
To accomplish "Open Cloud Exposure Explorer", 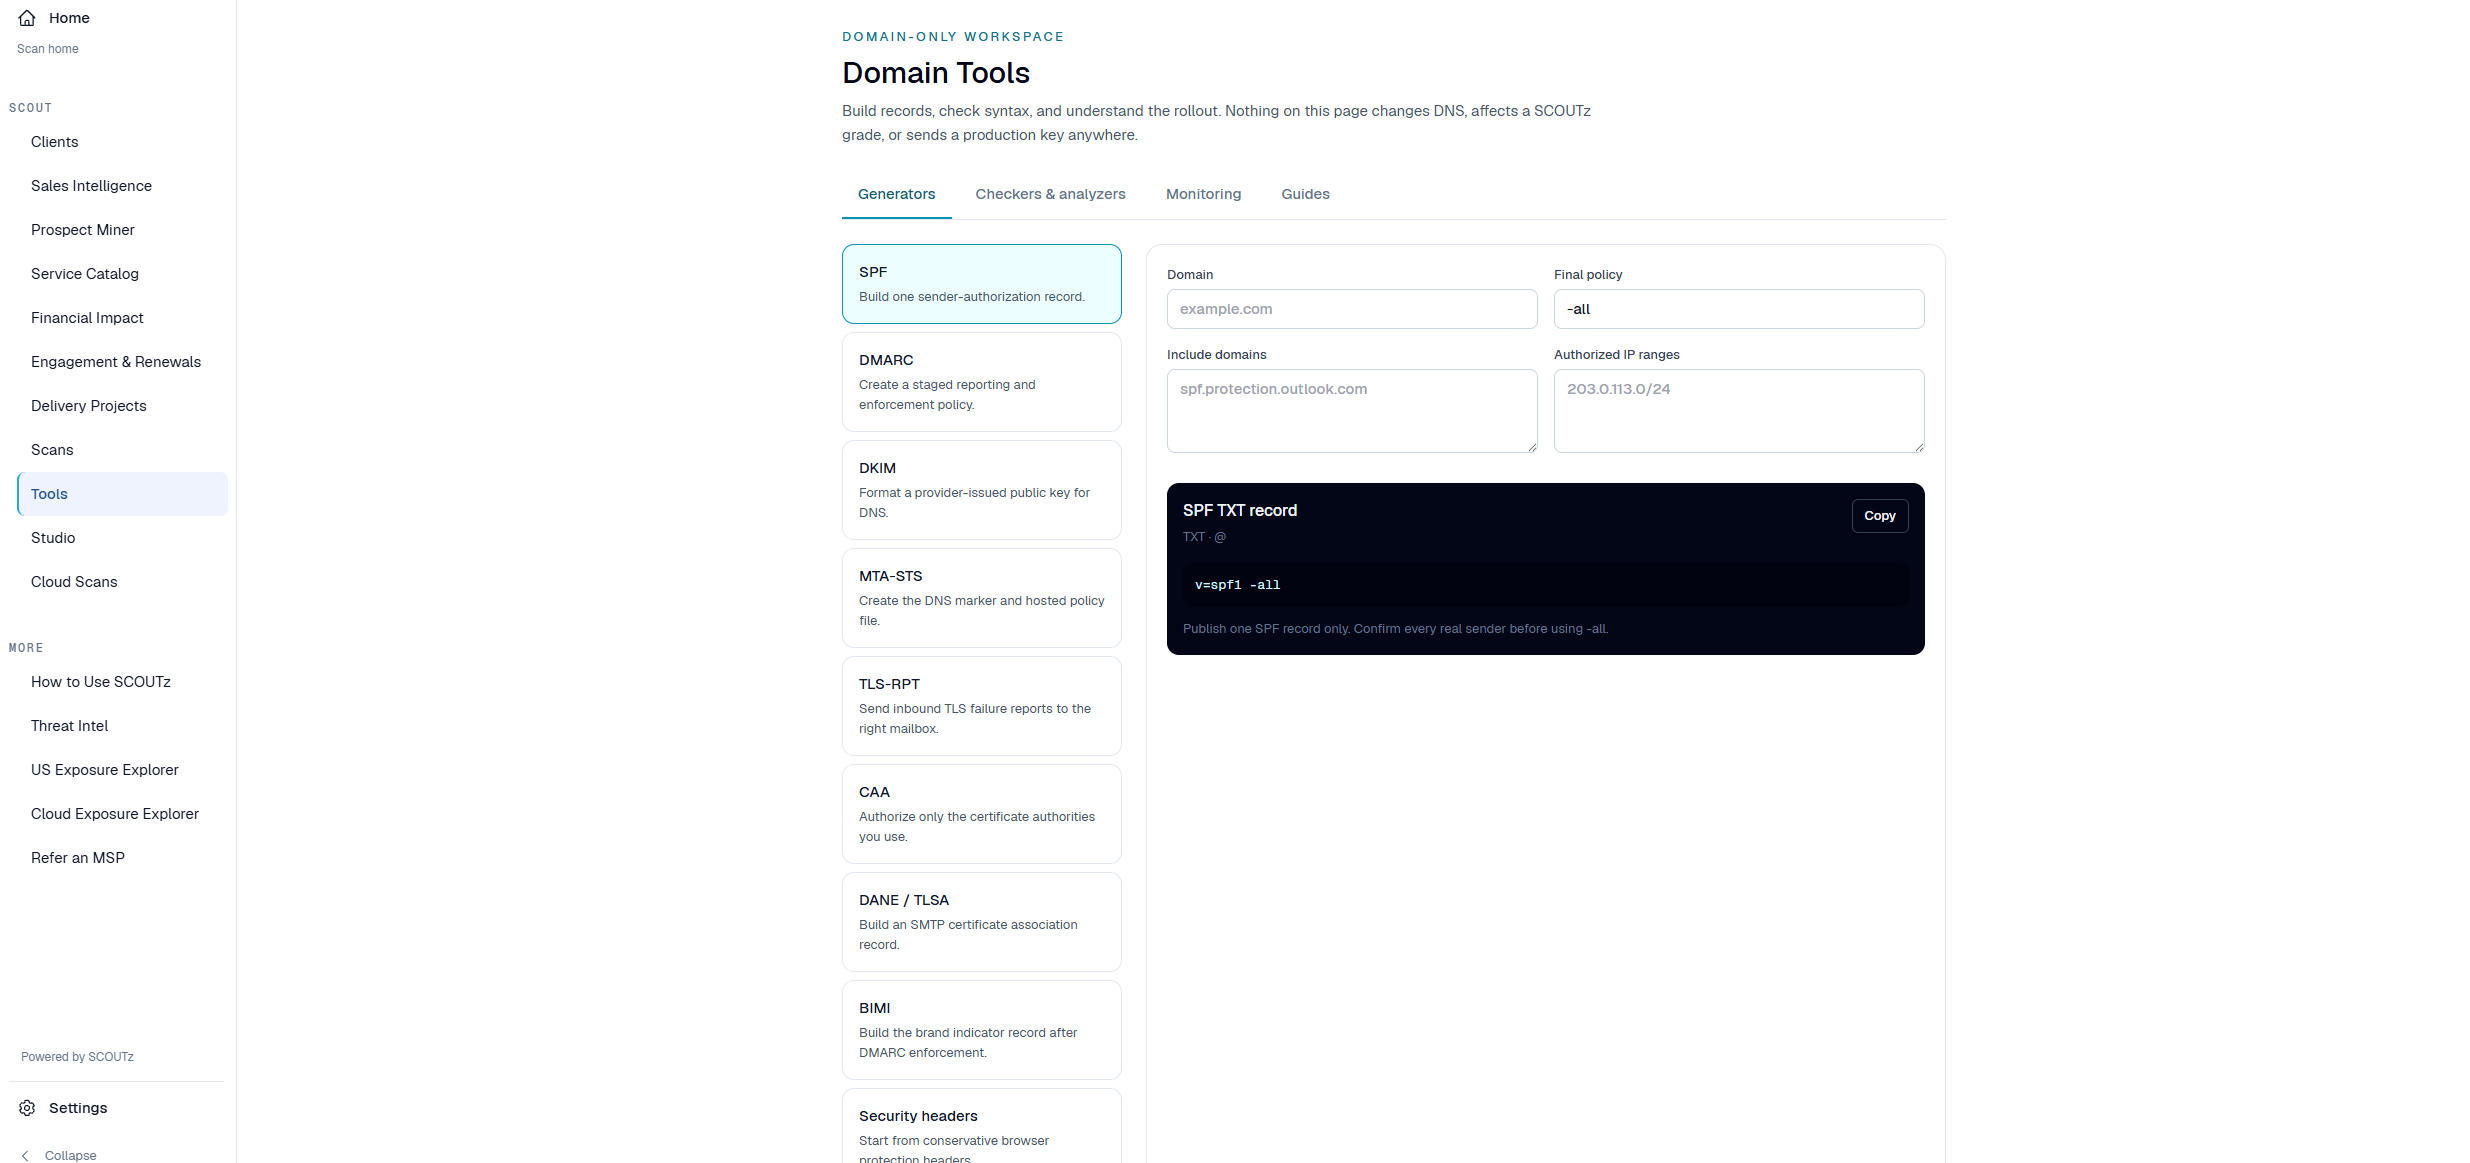I will click(122, 814).
